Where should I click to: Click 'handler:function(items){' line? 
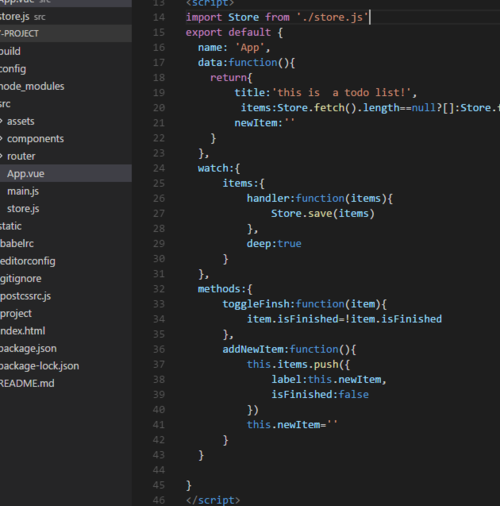320,198
